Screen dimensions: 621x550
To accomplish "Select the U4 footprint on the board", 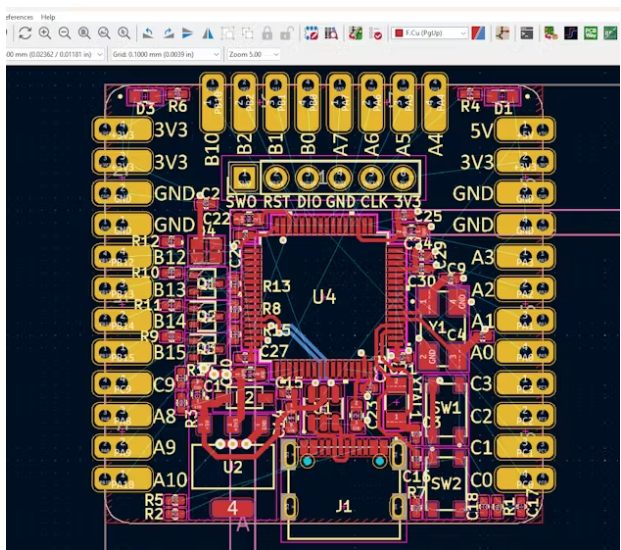I will [x=323, y=296].
